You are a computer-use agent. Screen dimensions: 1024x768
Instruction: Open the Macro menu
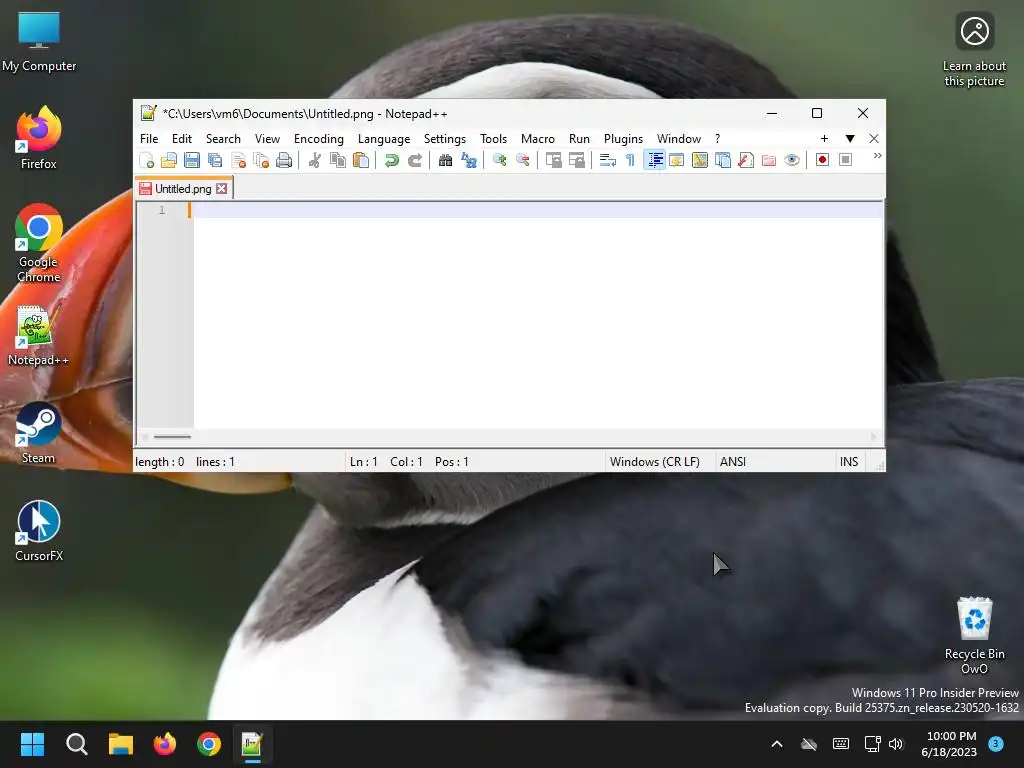click(537, 138)
